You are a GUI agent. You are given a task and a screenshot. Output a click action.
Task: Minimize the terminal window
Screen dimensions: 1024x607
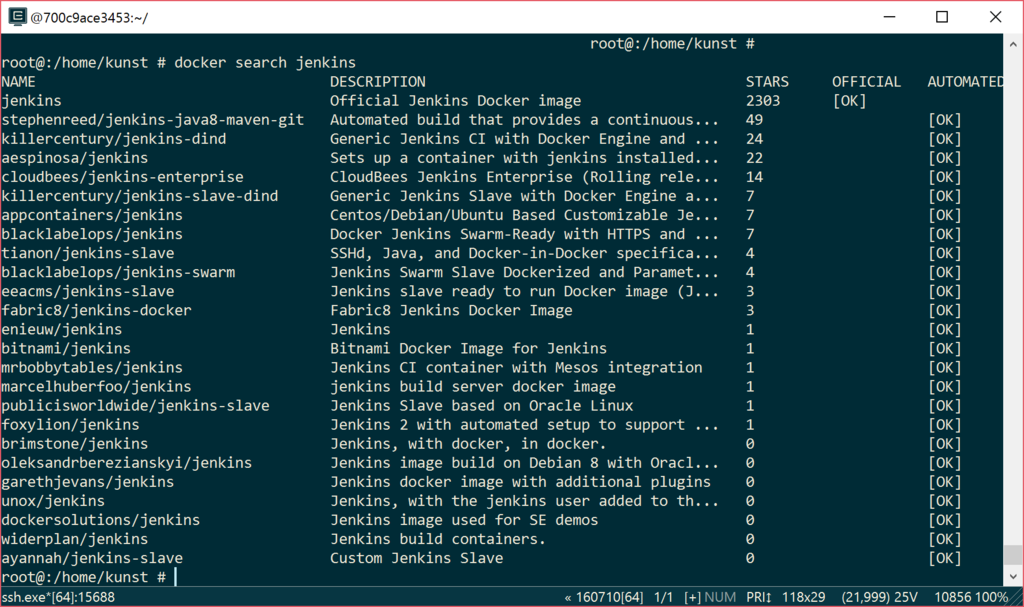[x=889, y=17]
